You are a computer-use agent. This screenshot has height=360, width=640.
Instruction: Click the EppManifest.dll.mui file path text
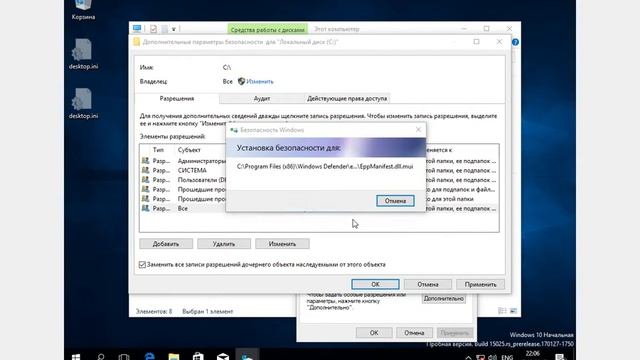coord(325,167)
